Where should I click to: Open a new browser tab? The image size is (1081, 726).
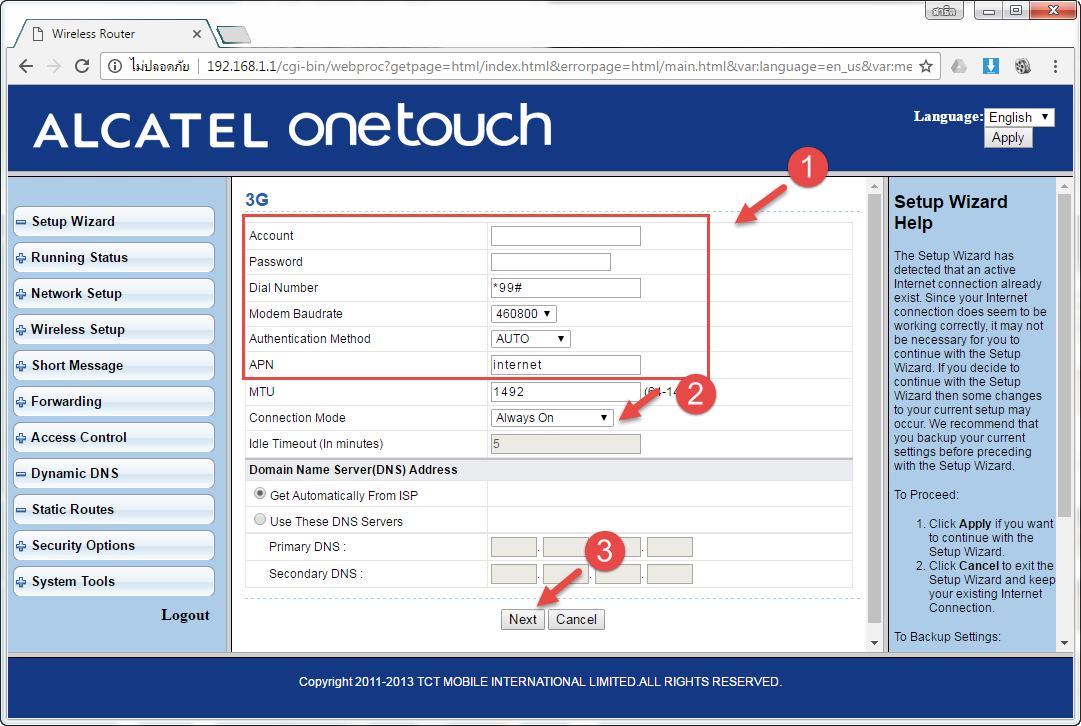(x=233, y=34)
